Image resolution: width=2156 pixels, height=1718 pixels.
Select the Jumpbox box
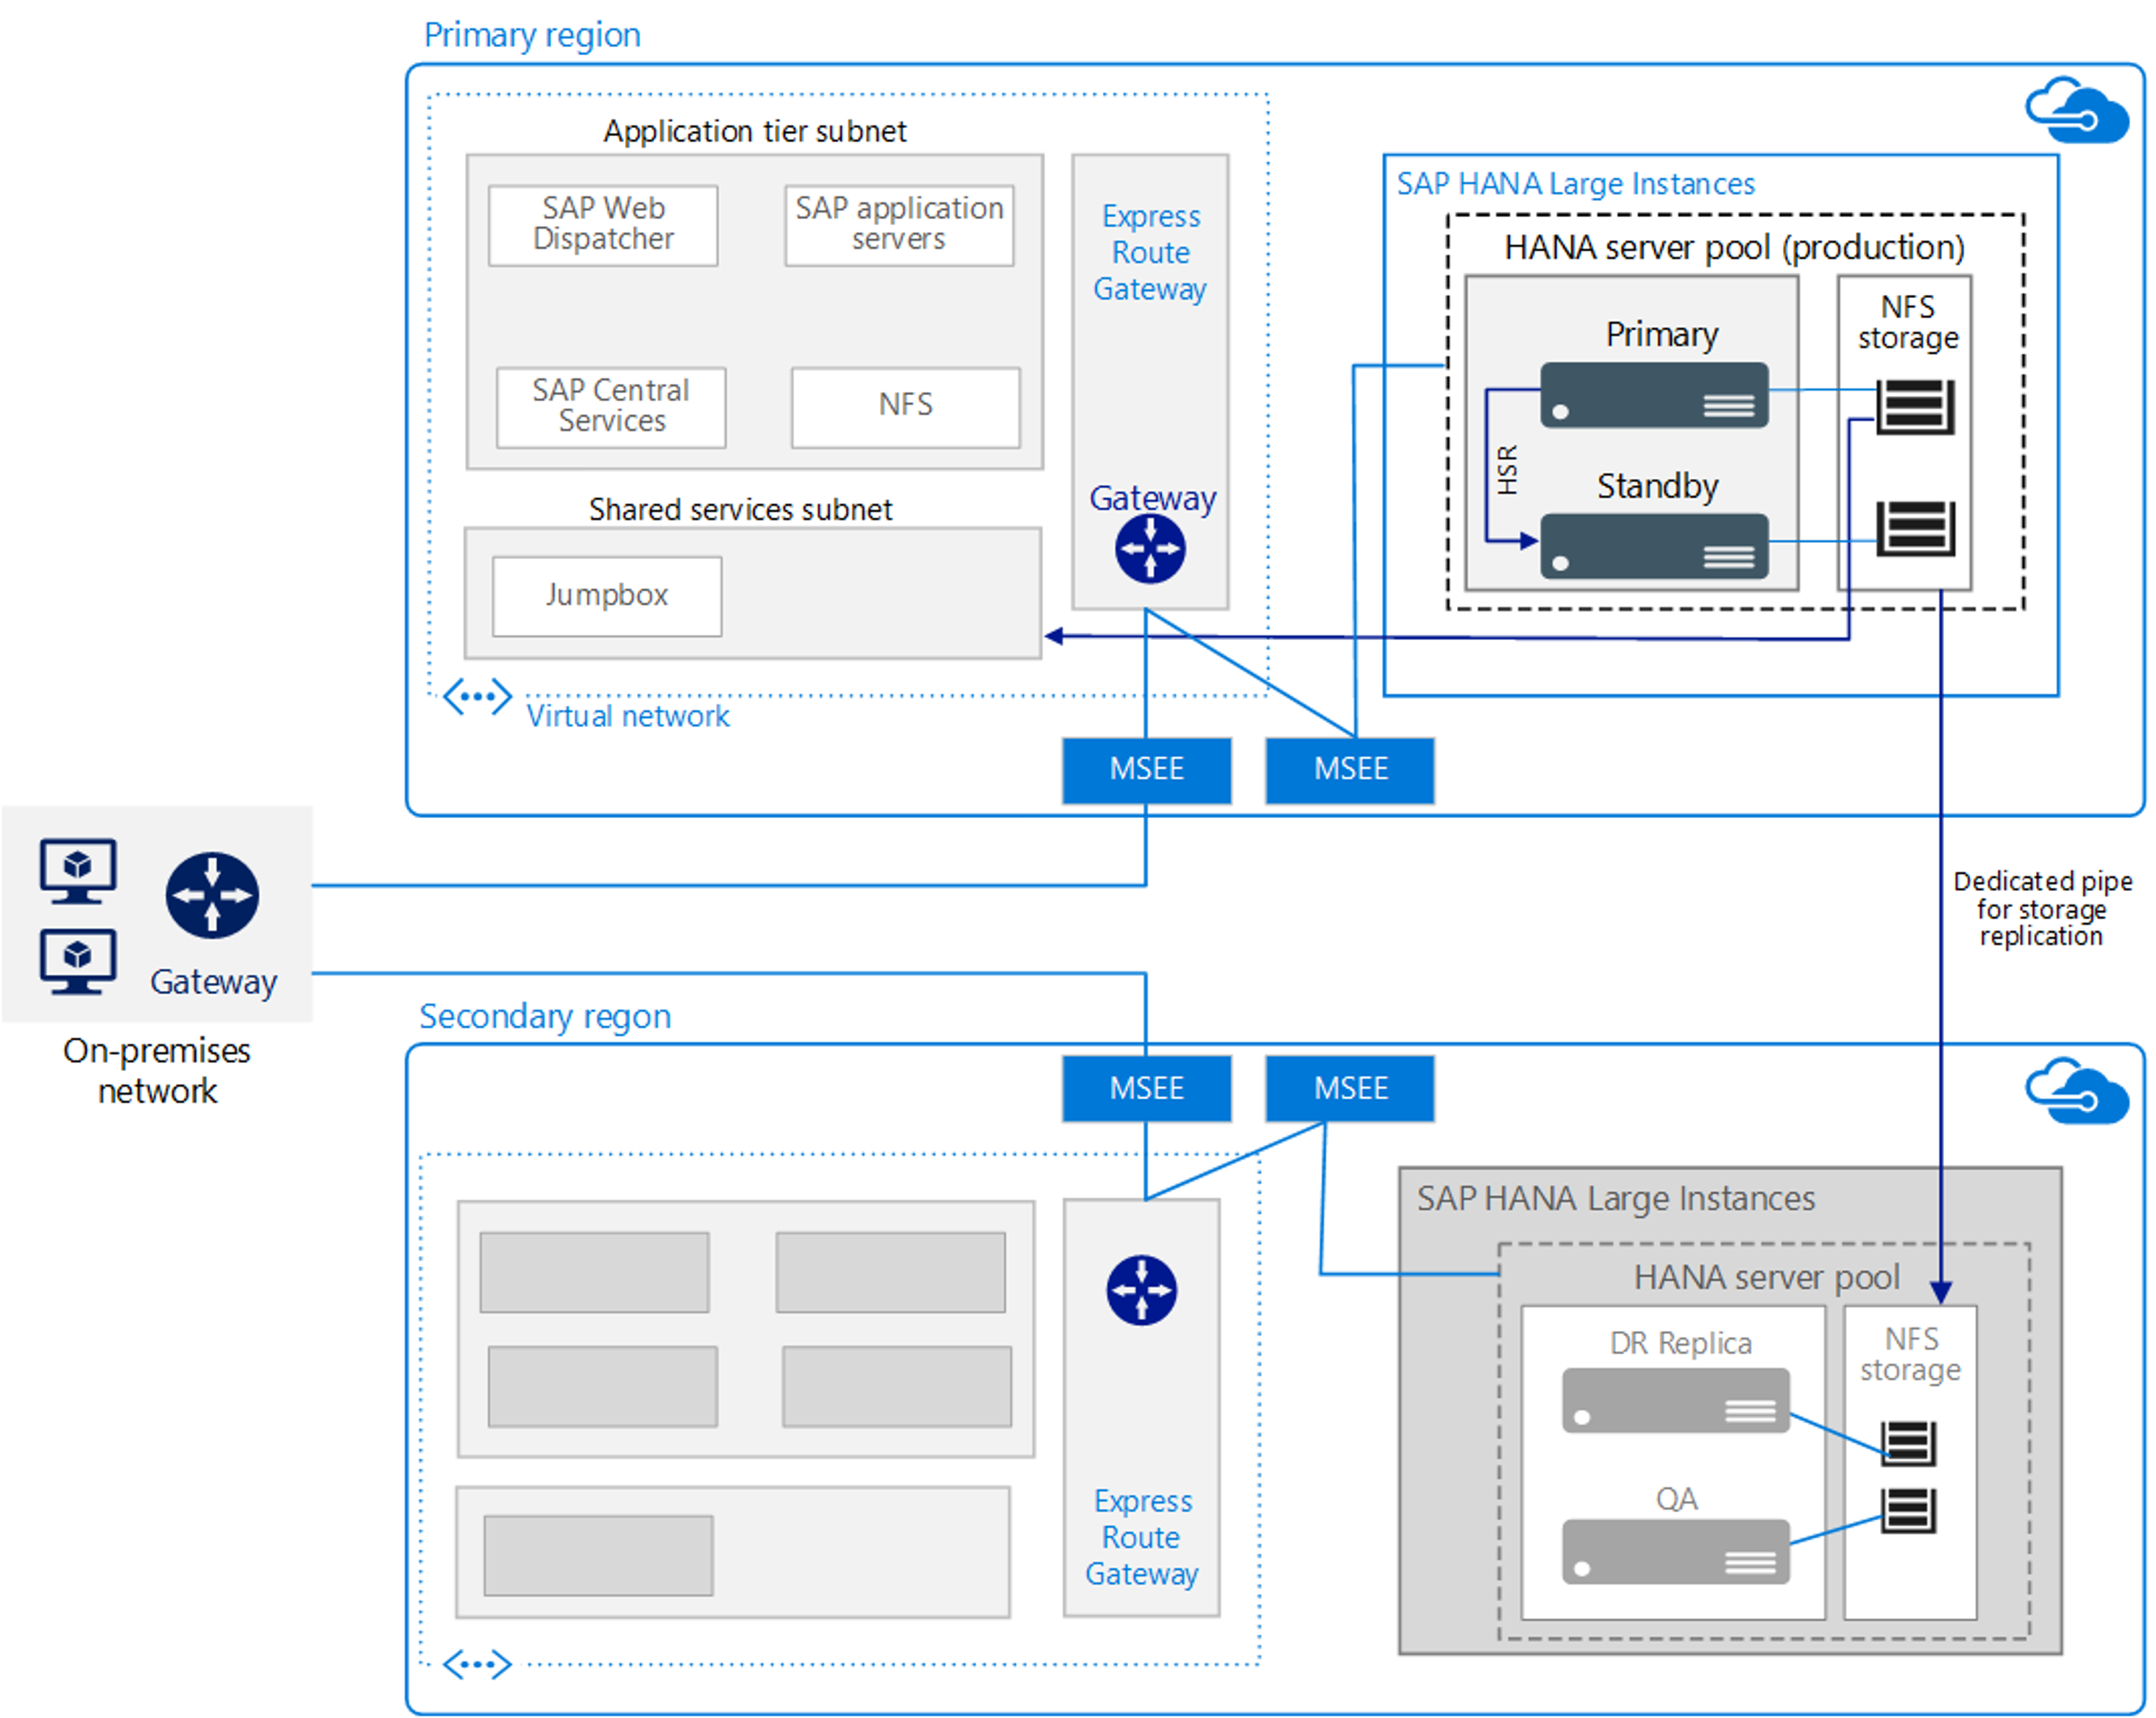pos(607,596)
